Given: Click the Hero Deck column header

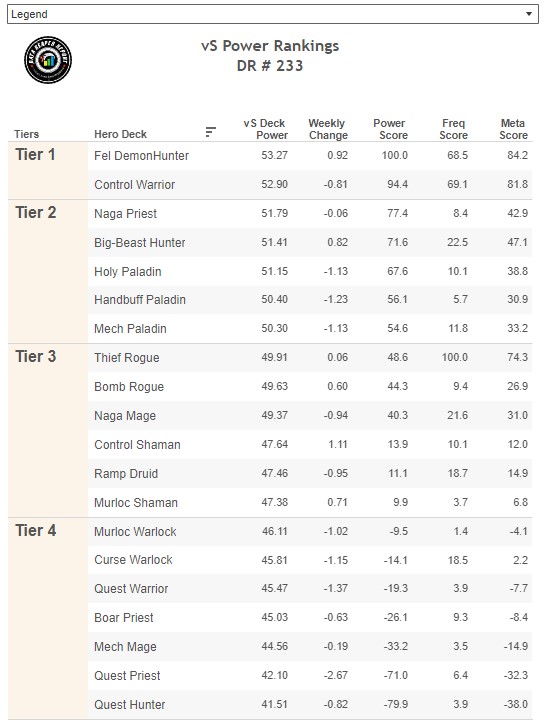Looking at the screenshot, I should [120, 134].
